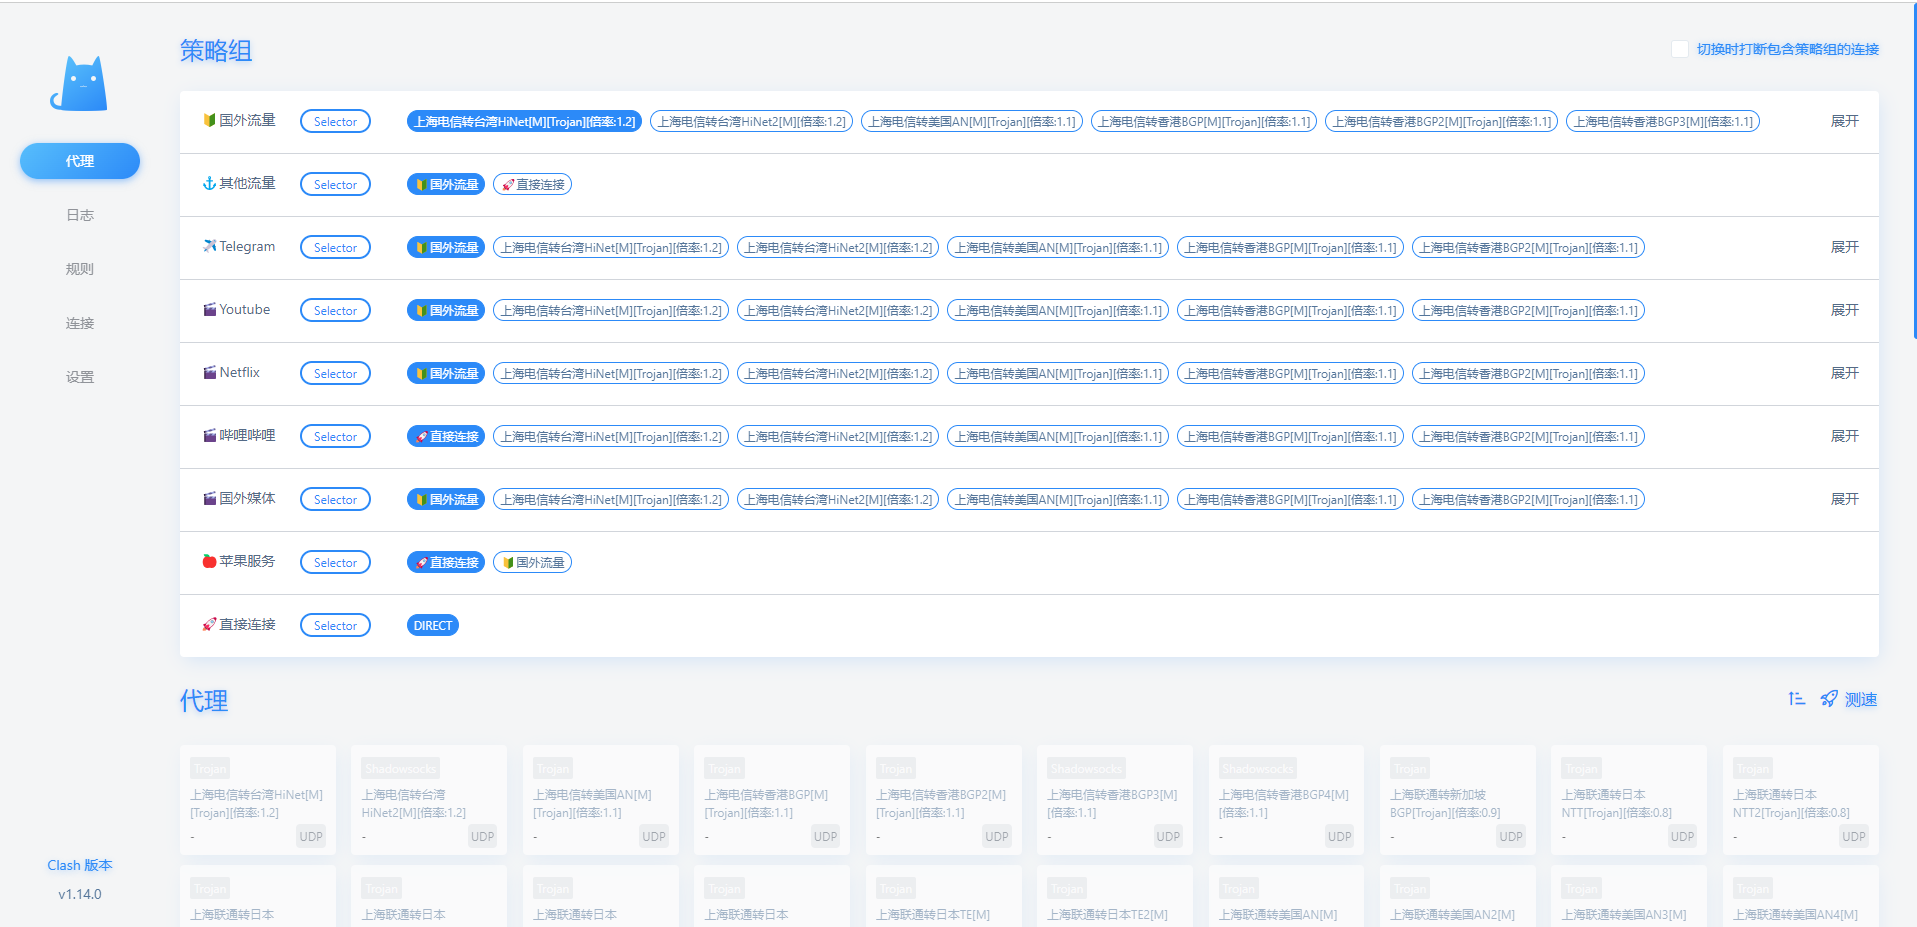Click the 上海联通转日本 NTT2 proxy card
The image size is (1917, 927).
1801,800
